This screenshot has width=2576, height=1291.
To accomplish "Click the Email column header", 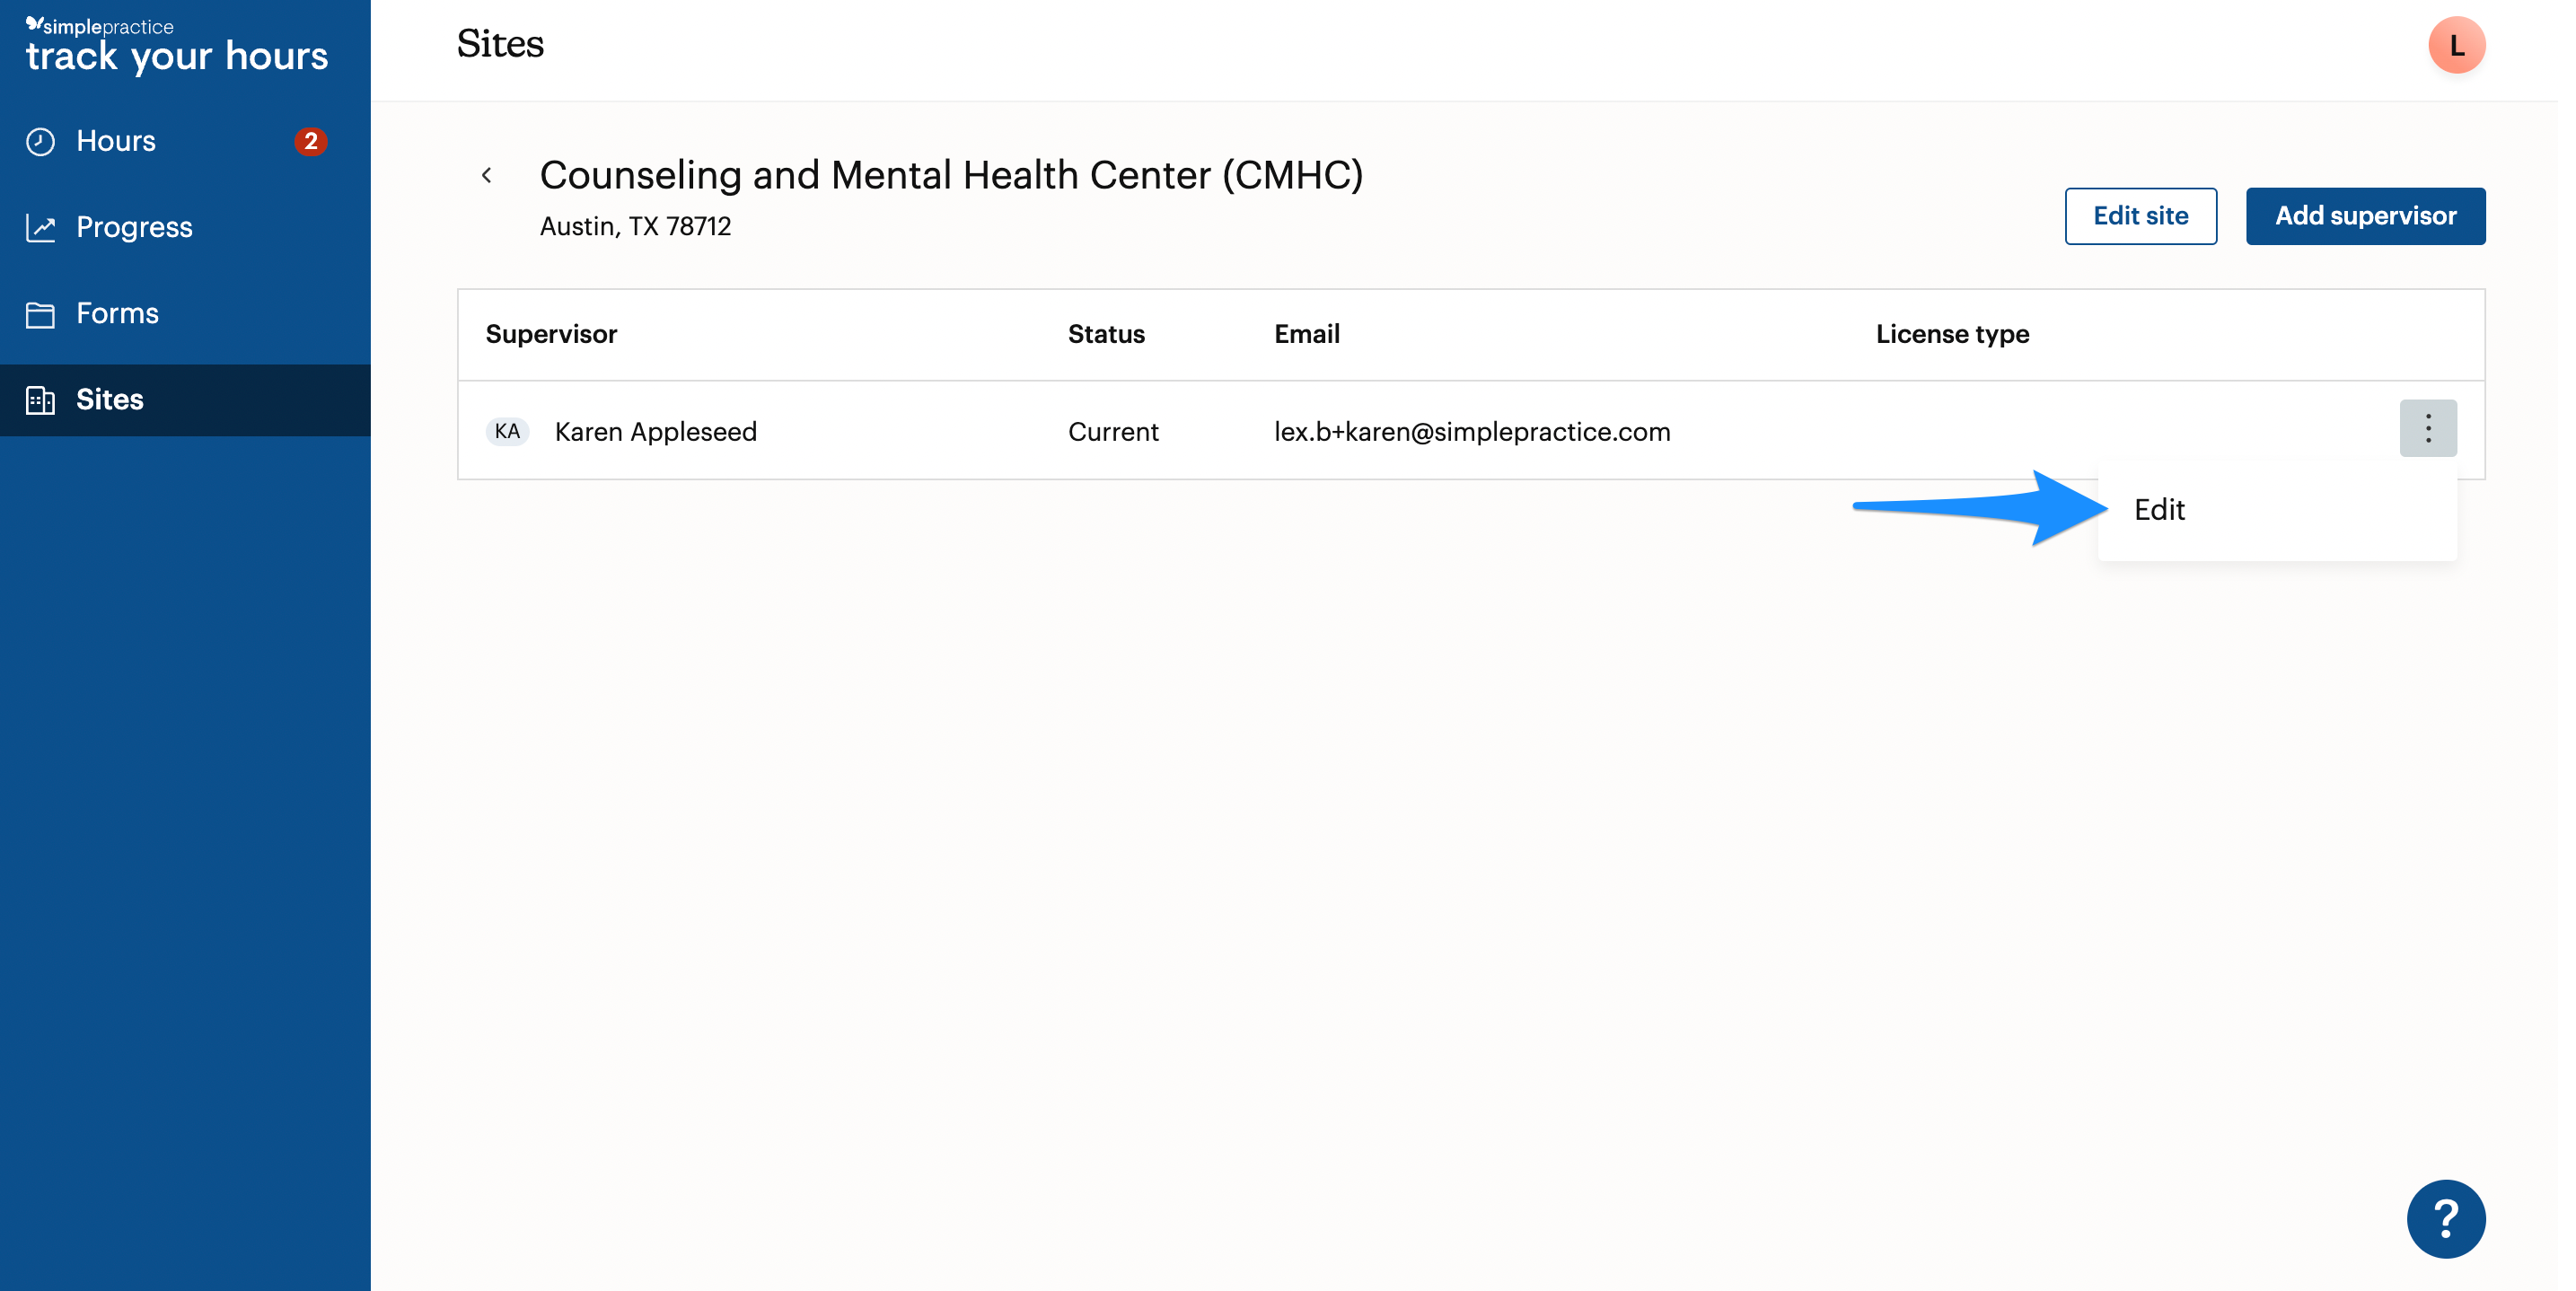I will tap(1306, 334).
